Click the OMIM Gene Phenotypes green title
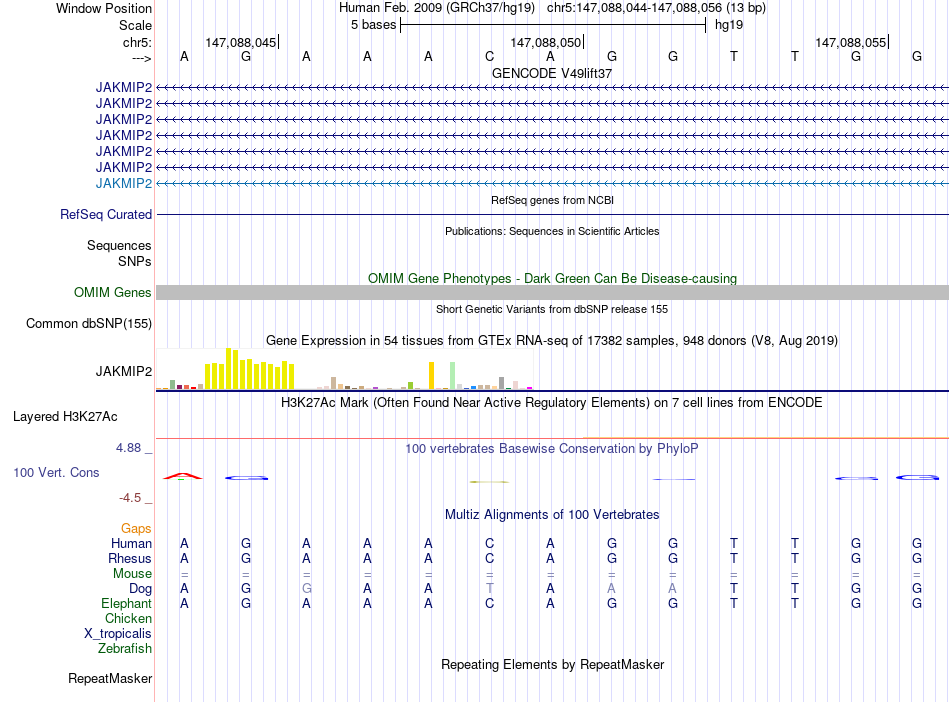Image resolution: width=950 pixels, height=702 pixels. (x=552, y=279)
